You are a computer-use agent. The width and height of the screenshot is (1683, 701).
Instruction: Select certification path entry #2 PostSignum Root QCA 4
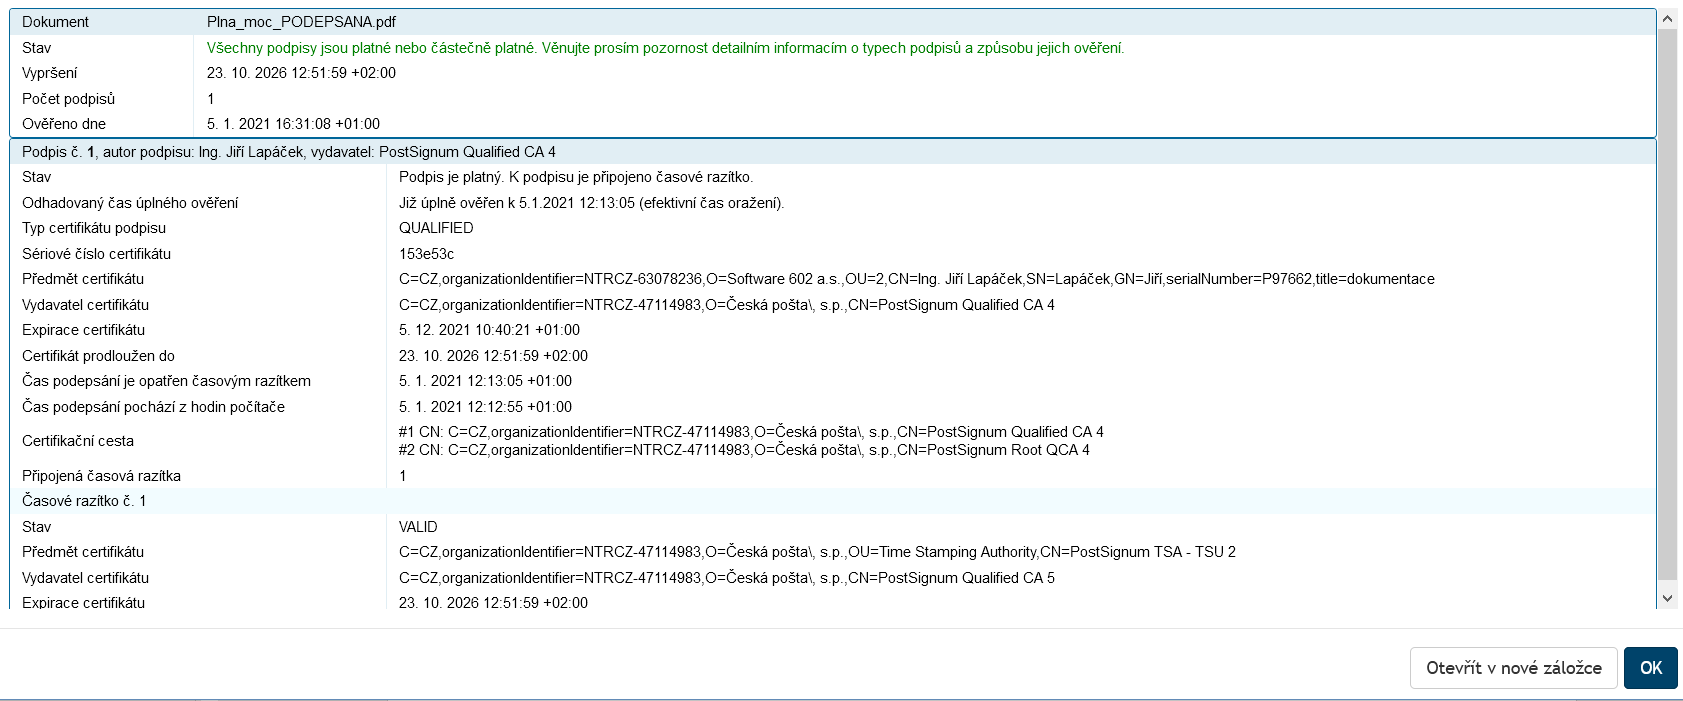tap(744, 450)
